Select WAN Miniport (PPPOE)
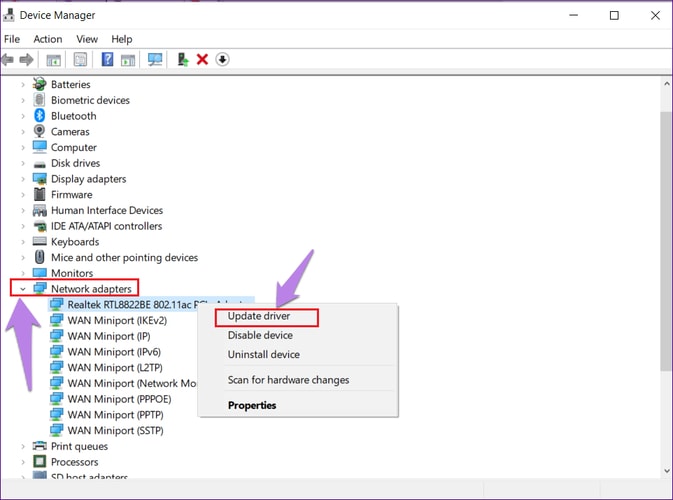 [119, 399]
